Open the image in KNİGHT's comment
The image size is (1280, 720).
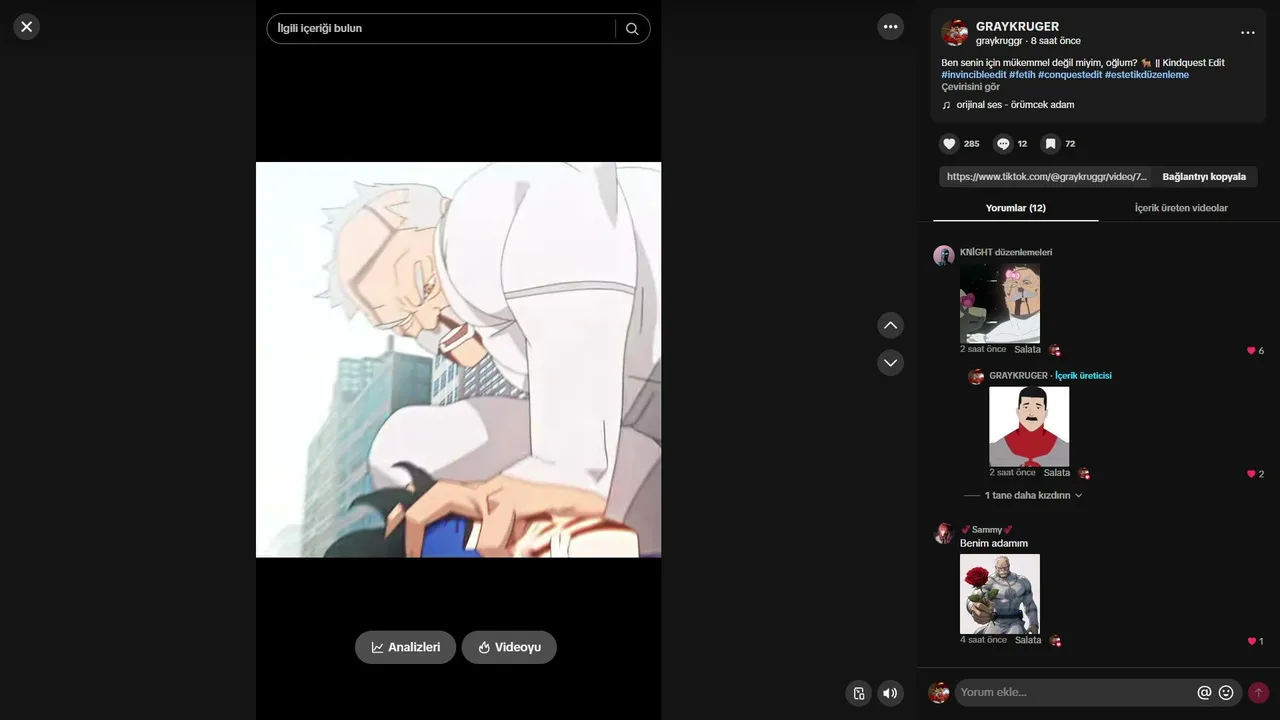click(x=1000, y=303)
